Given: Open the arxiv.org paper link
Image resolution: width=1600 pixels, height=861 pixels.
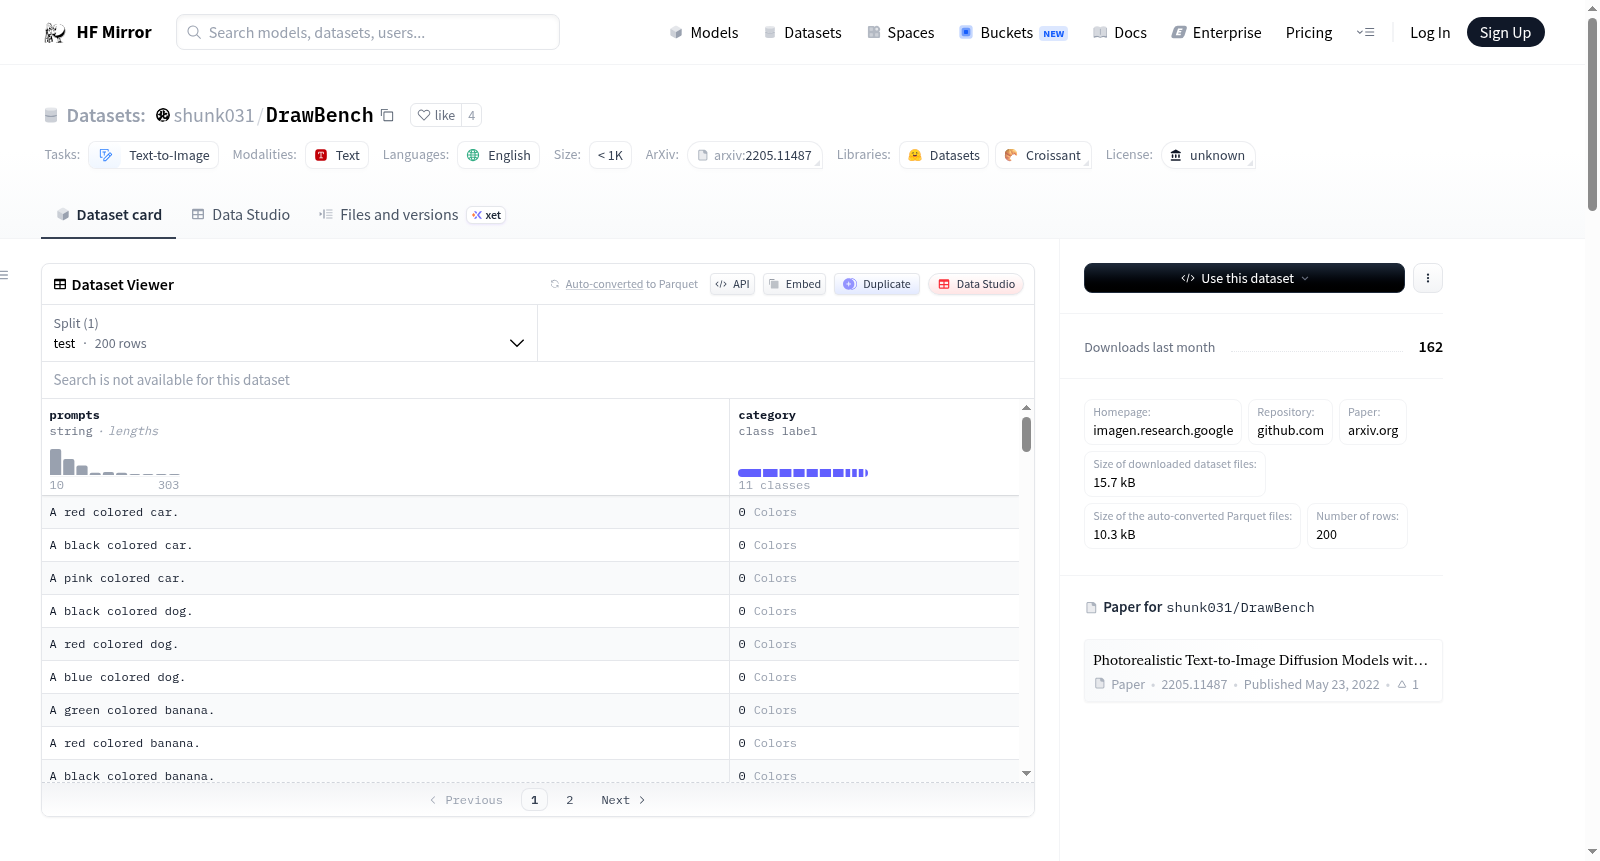Looking at the screenshot, I should 1373,421.
